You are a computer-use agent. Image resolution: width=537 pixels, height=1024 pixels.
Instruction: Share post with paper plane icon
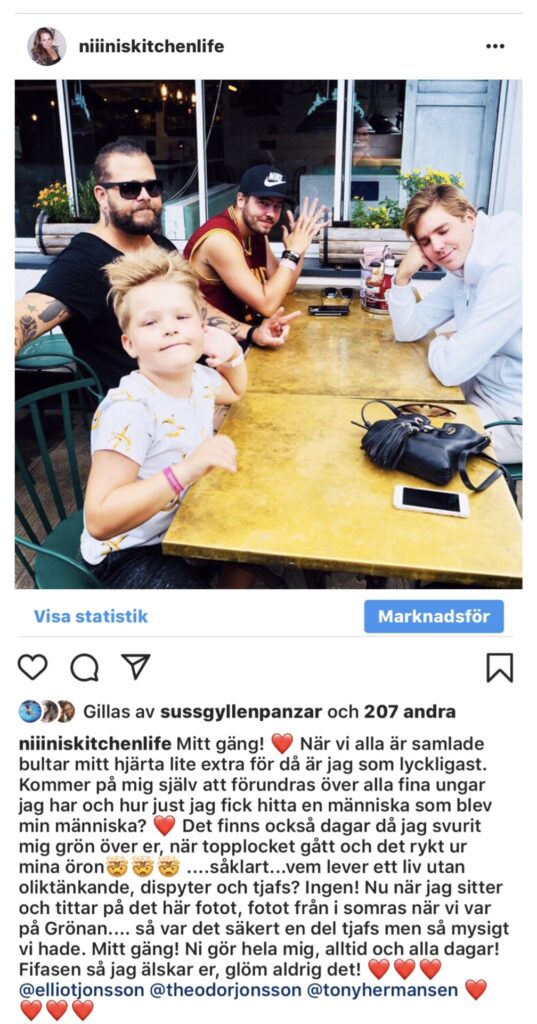coord(136,667)
